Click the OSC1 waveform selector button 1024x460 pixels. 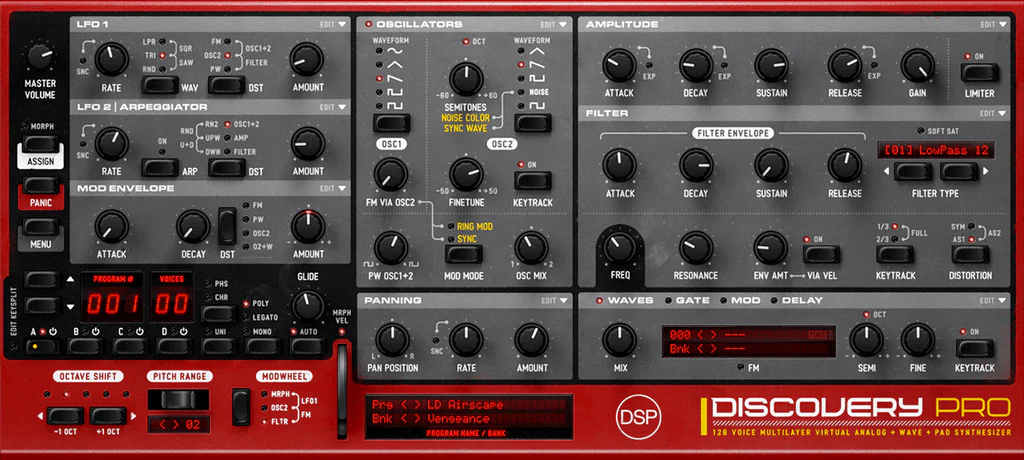[392, 123]
